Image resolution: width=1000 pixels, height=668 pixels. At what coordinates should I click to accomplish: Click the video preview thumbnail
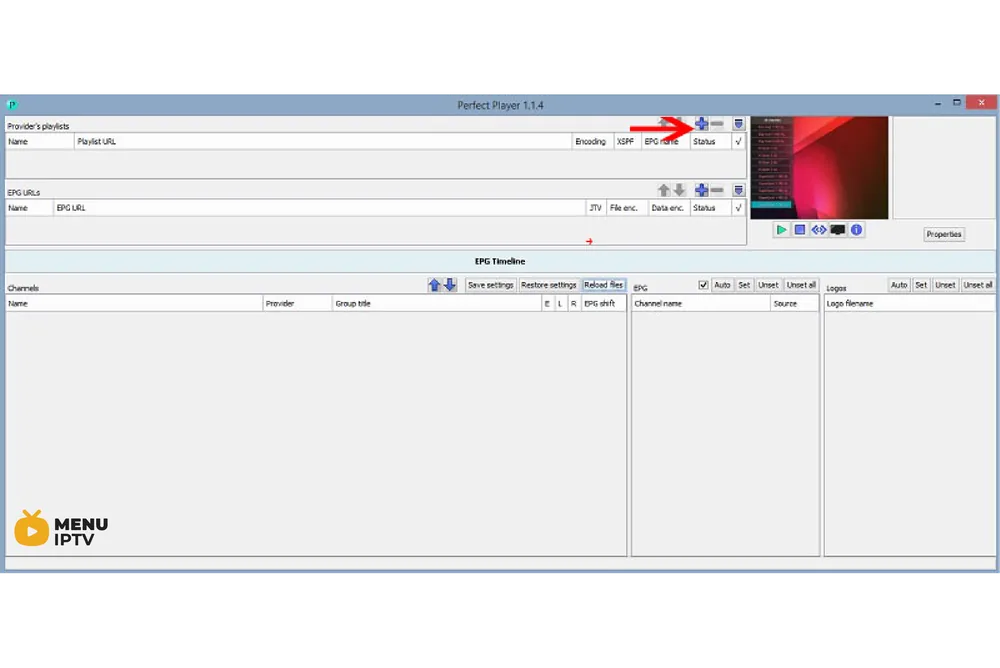820,168
